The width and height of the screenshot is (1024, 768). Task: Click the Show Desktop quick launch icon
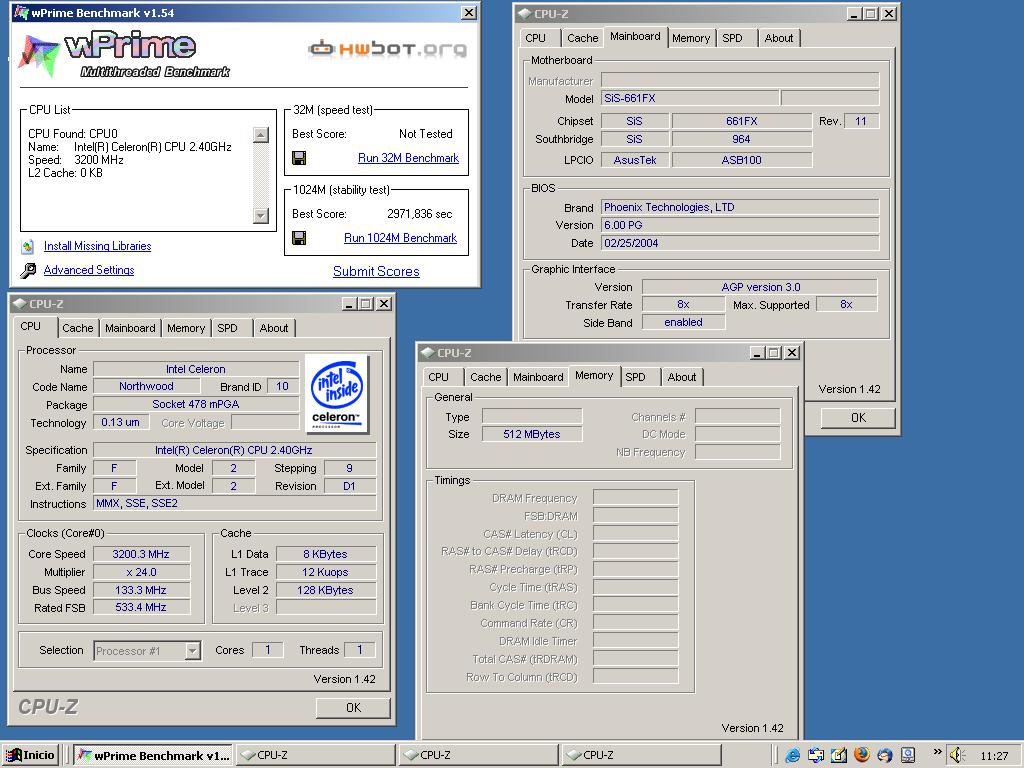tap(839, 756)
